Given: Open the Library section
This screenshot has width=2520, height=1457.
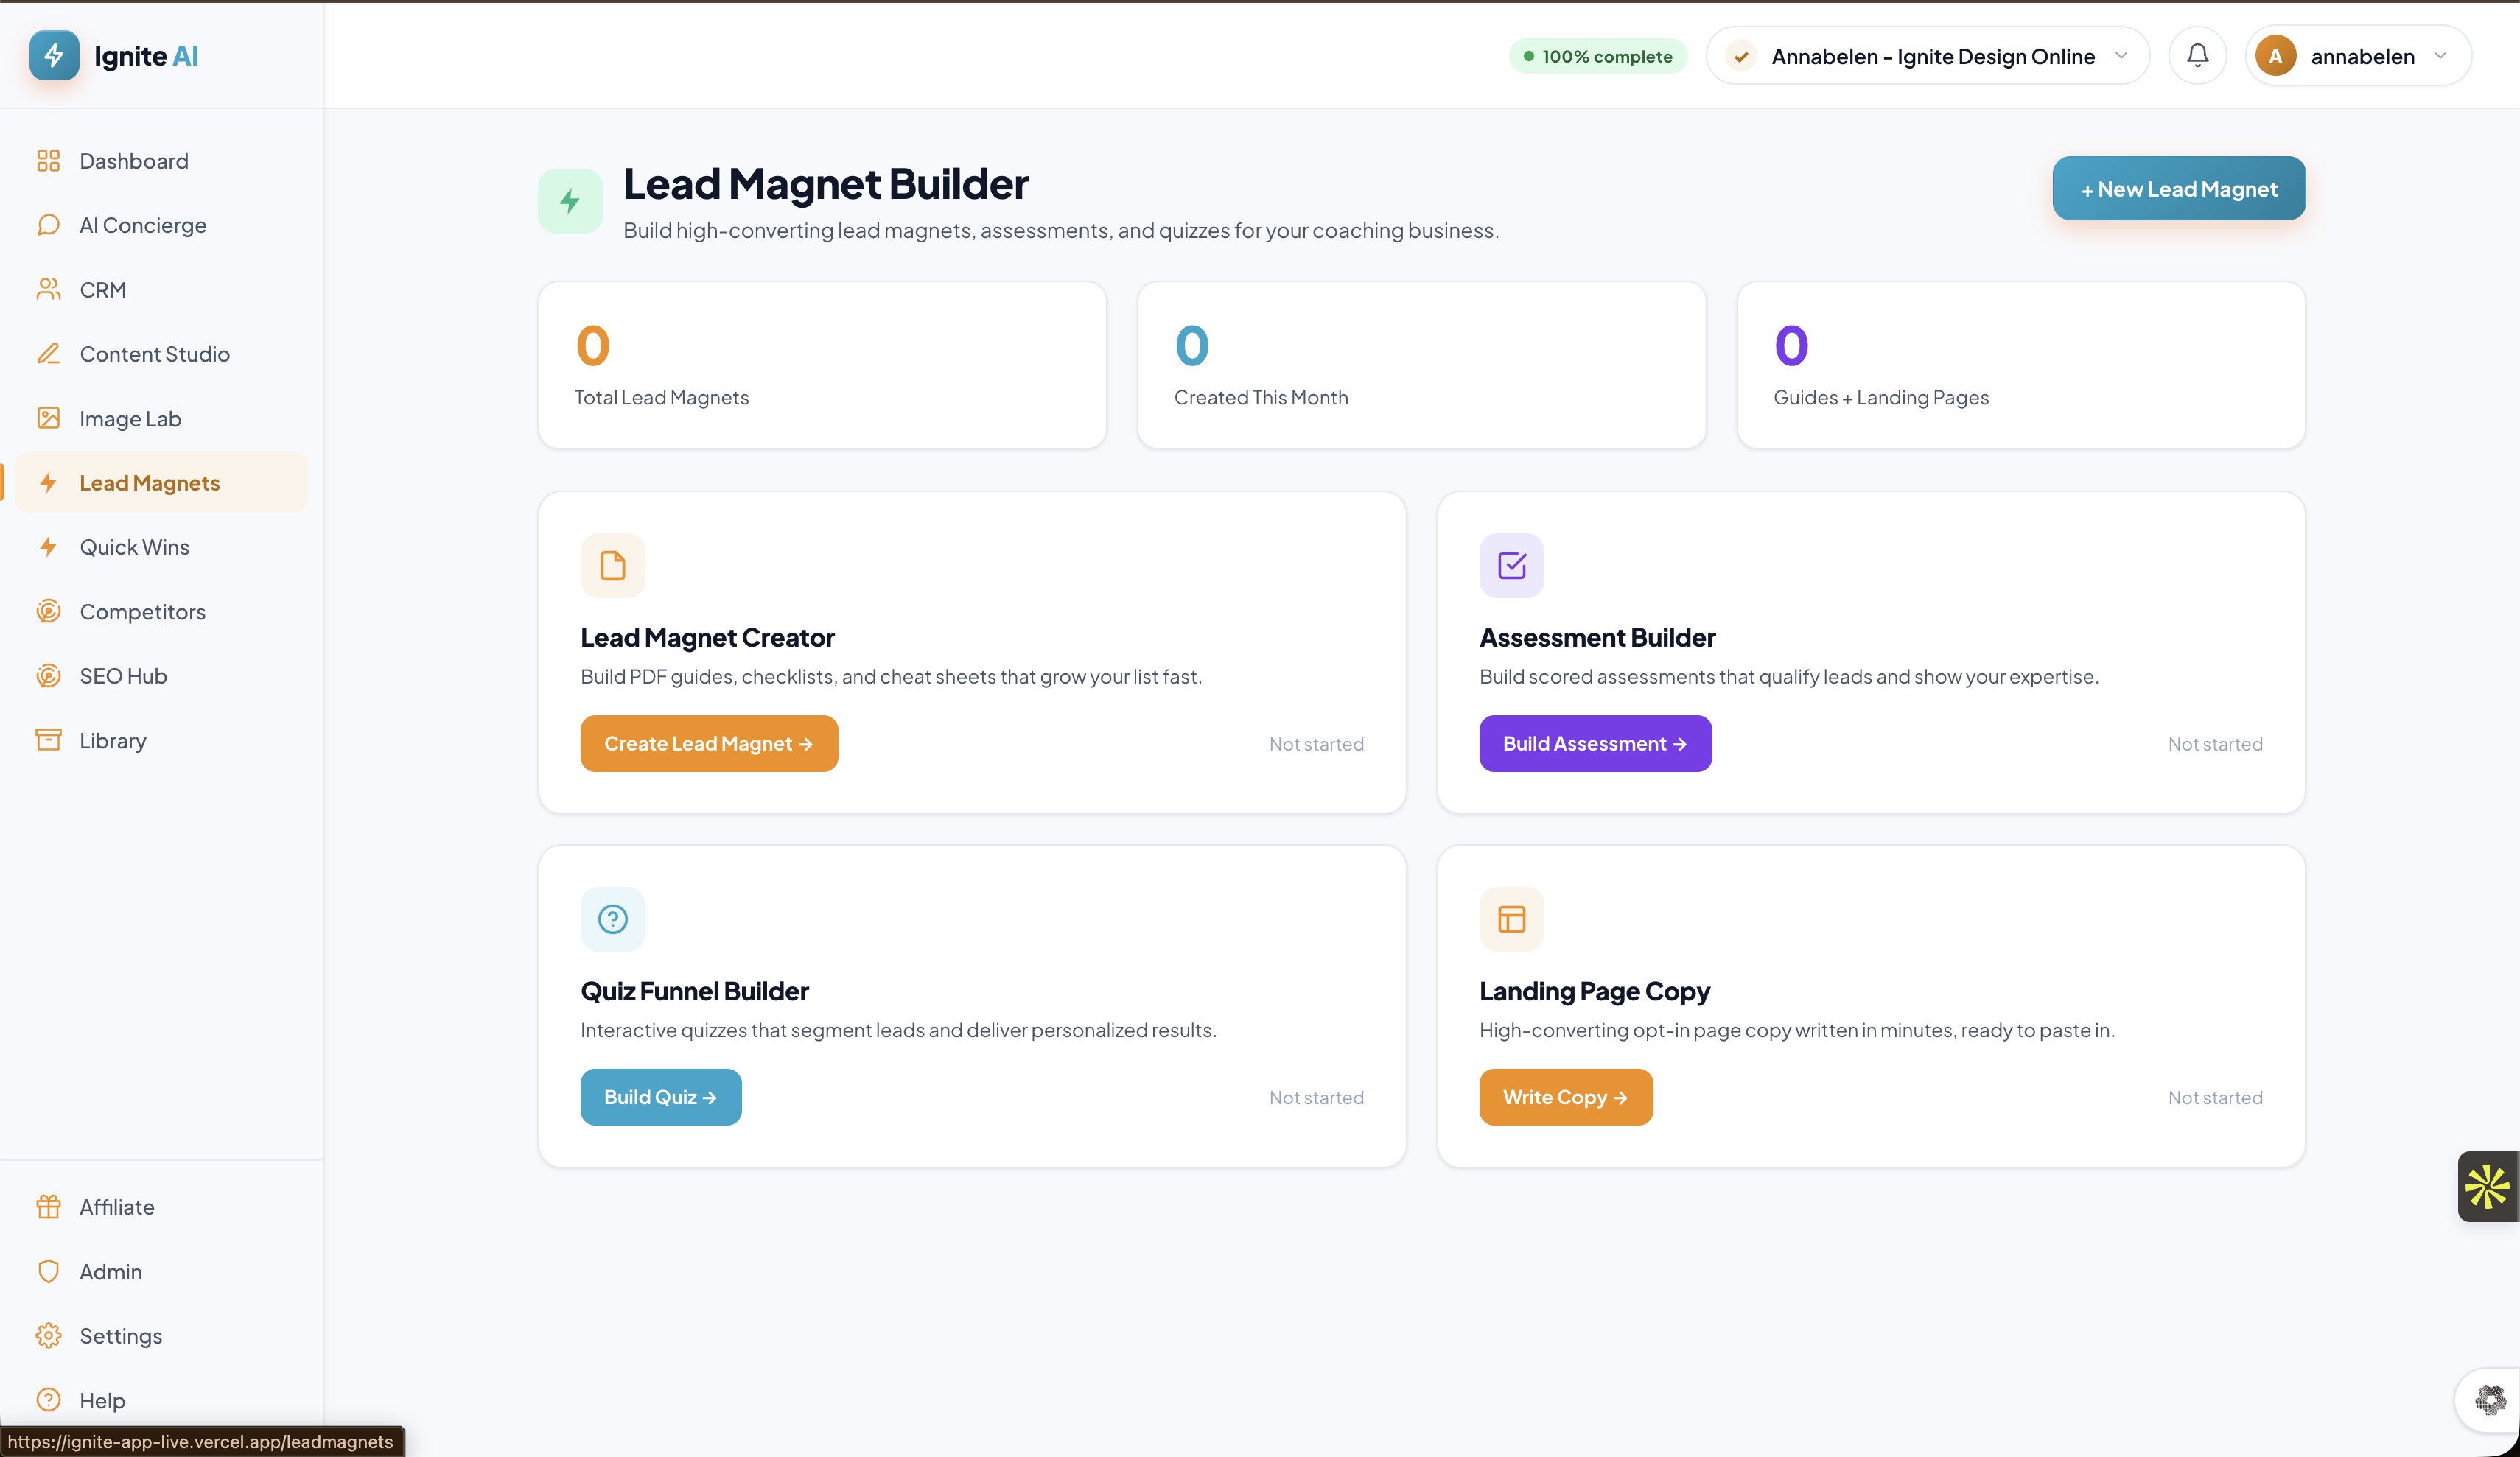Looking at the screenshot, I should [x=161, y=740].
